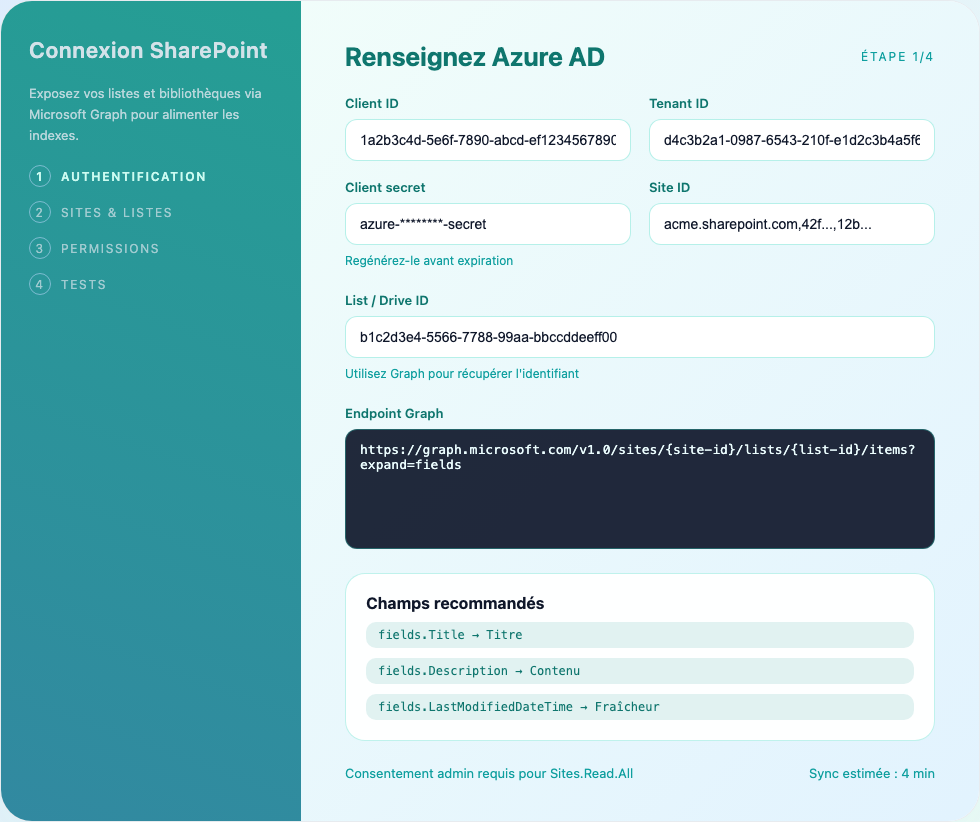The image size is (980, 822).
Task: Click the List / Drive ID field
Action: click(639, 337)
